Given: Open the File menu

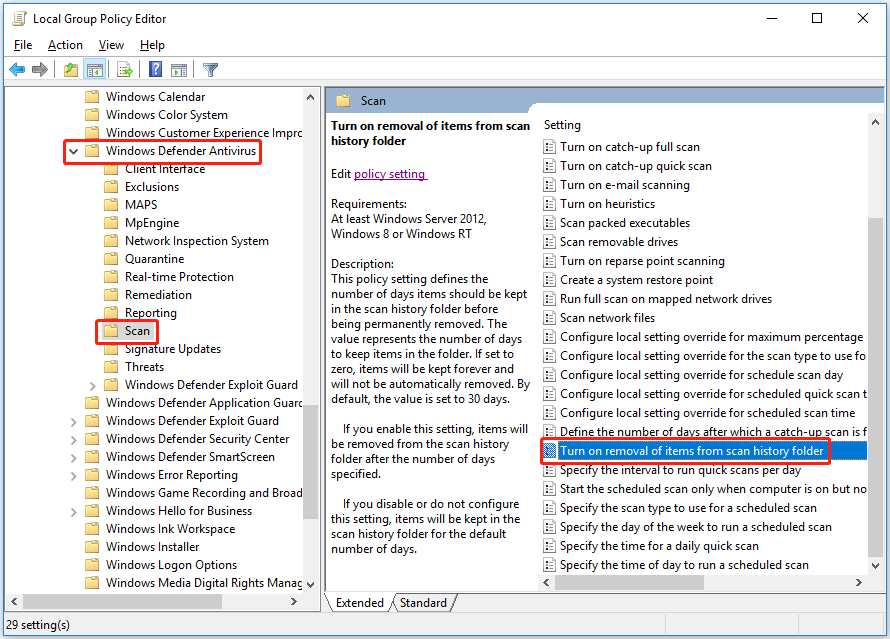Looking at the screenshot, I should point(23,45).
